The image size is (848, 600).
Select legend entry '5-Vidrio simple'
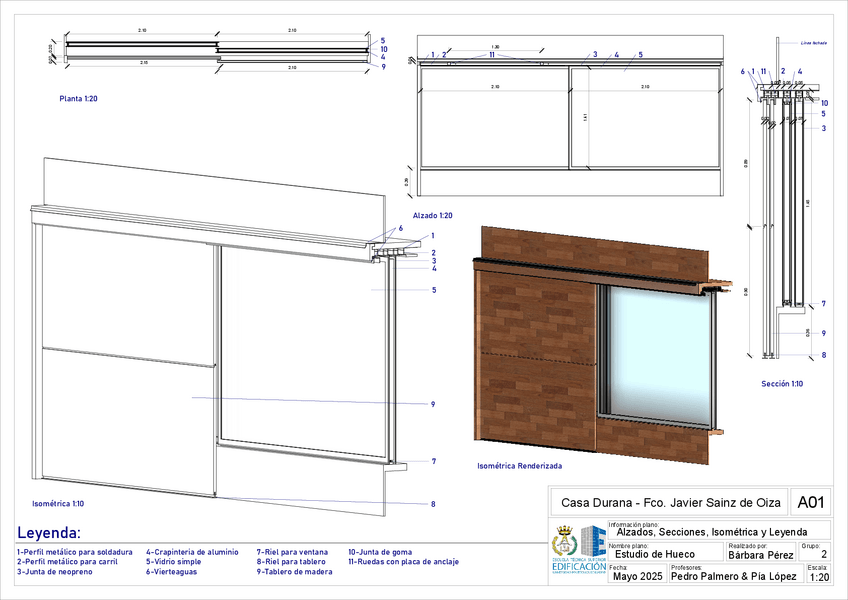(173, 562)
